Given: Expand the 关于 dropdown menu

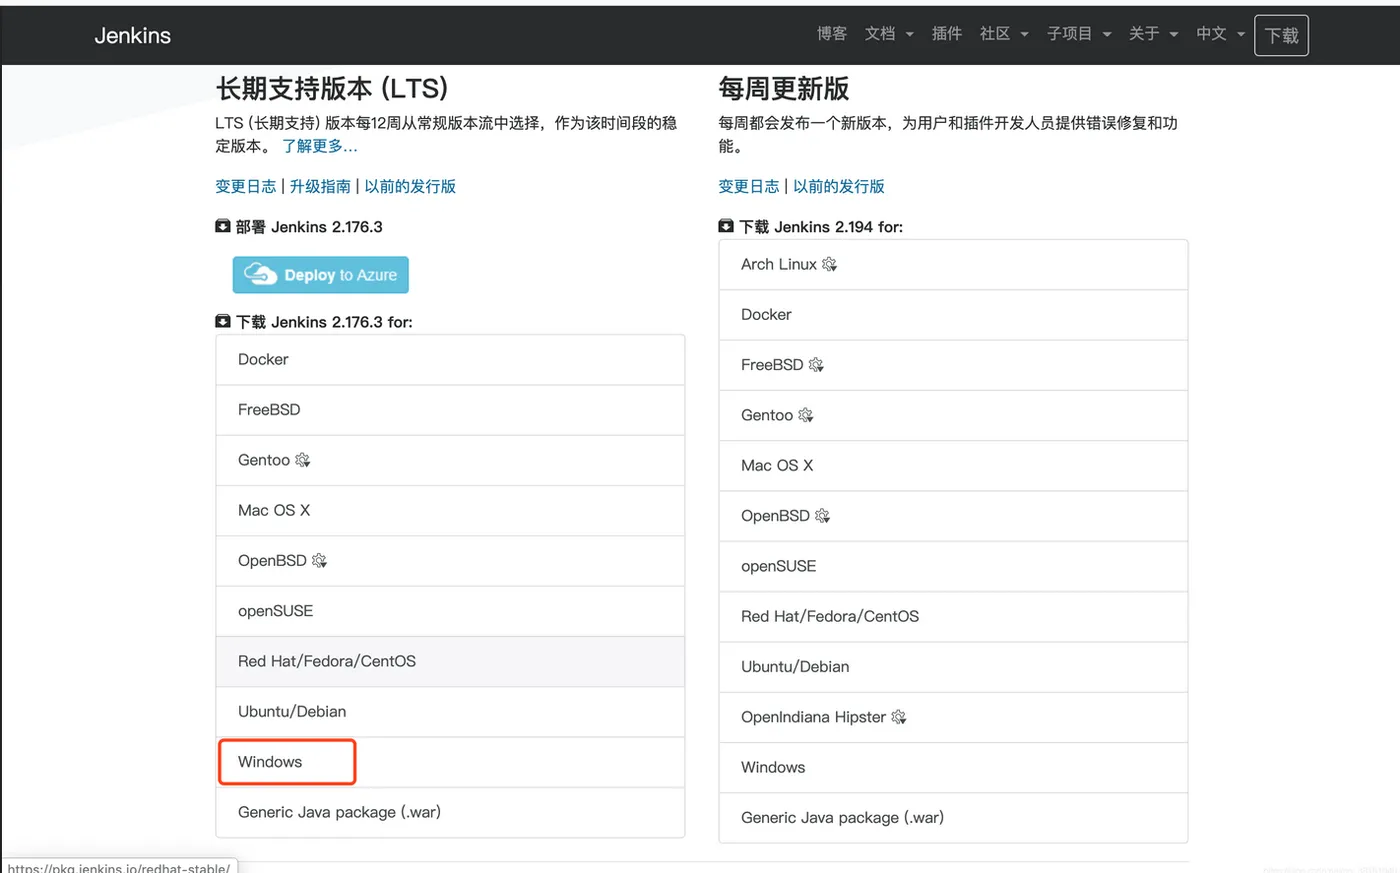Looking at the screenshot, I should [1153, 34].
